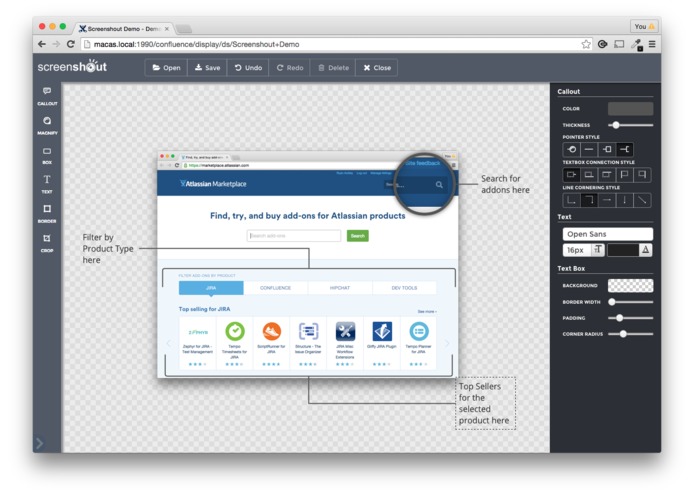Screen dimensions: 695x494
Task: Choose circle pointer style
Action: (x=571, y=149)
